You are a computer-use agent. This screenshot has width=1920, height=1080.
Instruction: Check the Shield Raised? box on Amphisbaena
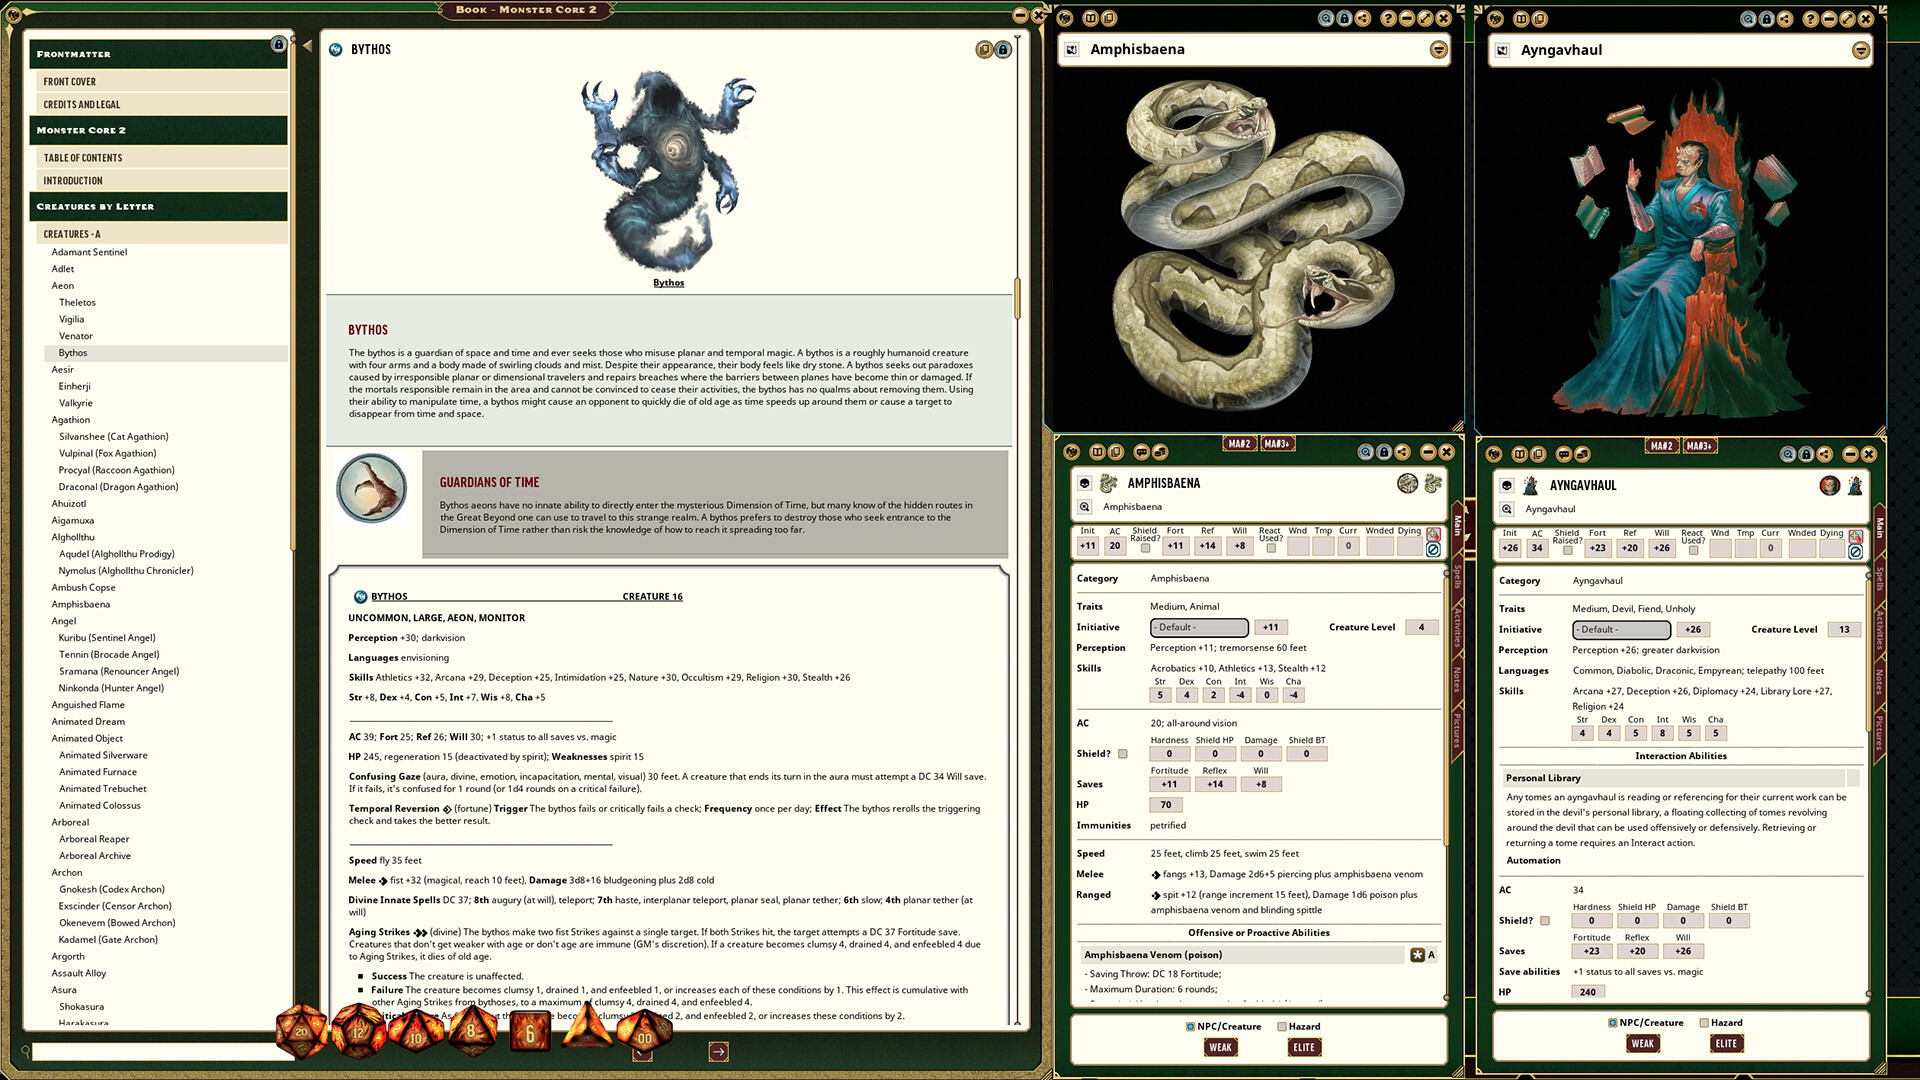(x=1146, y=548)
